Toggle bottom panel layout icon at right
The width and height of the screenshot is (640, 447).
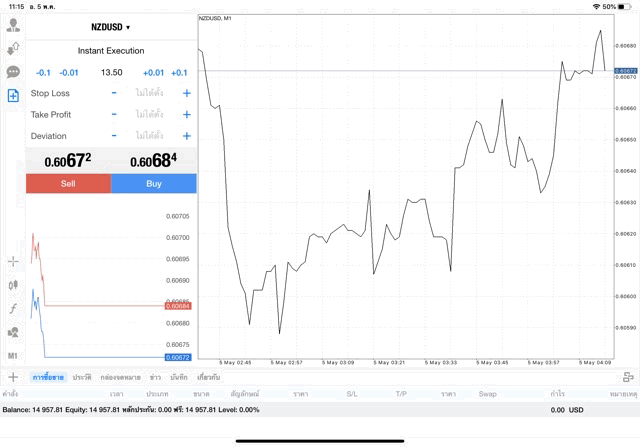coord(628,377)
